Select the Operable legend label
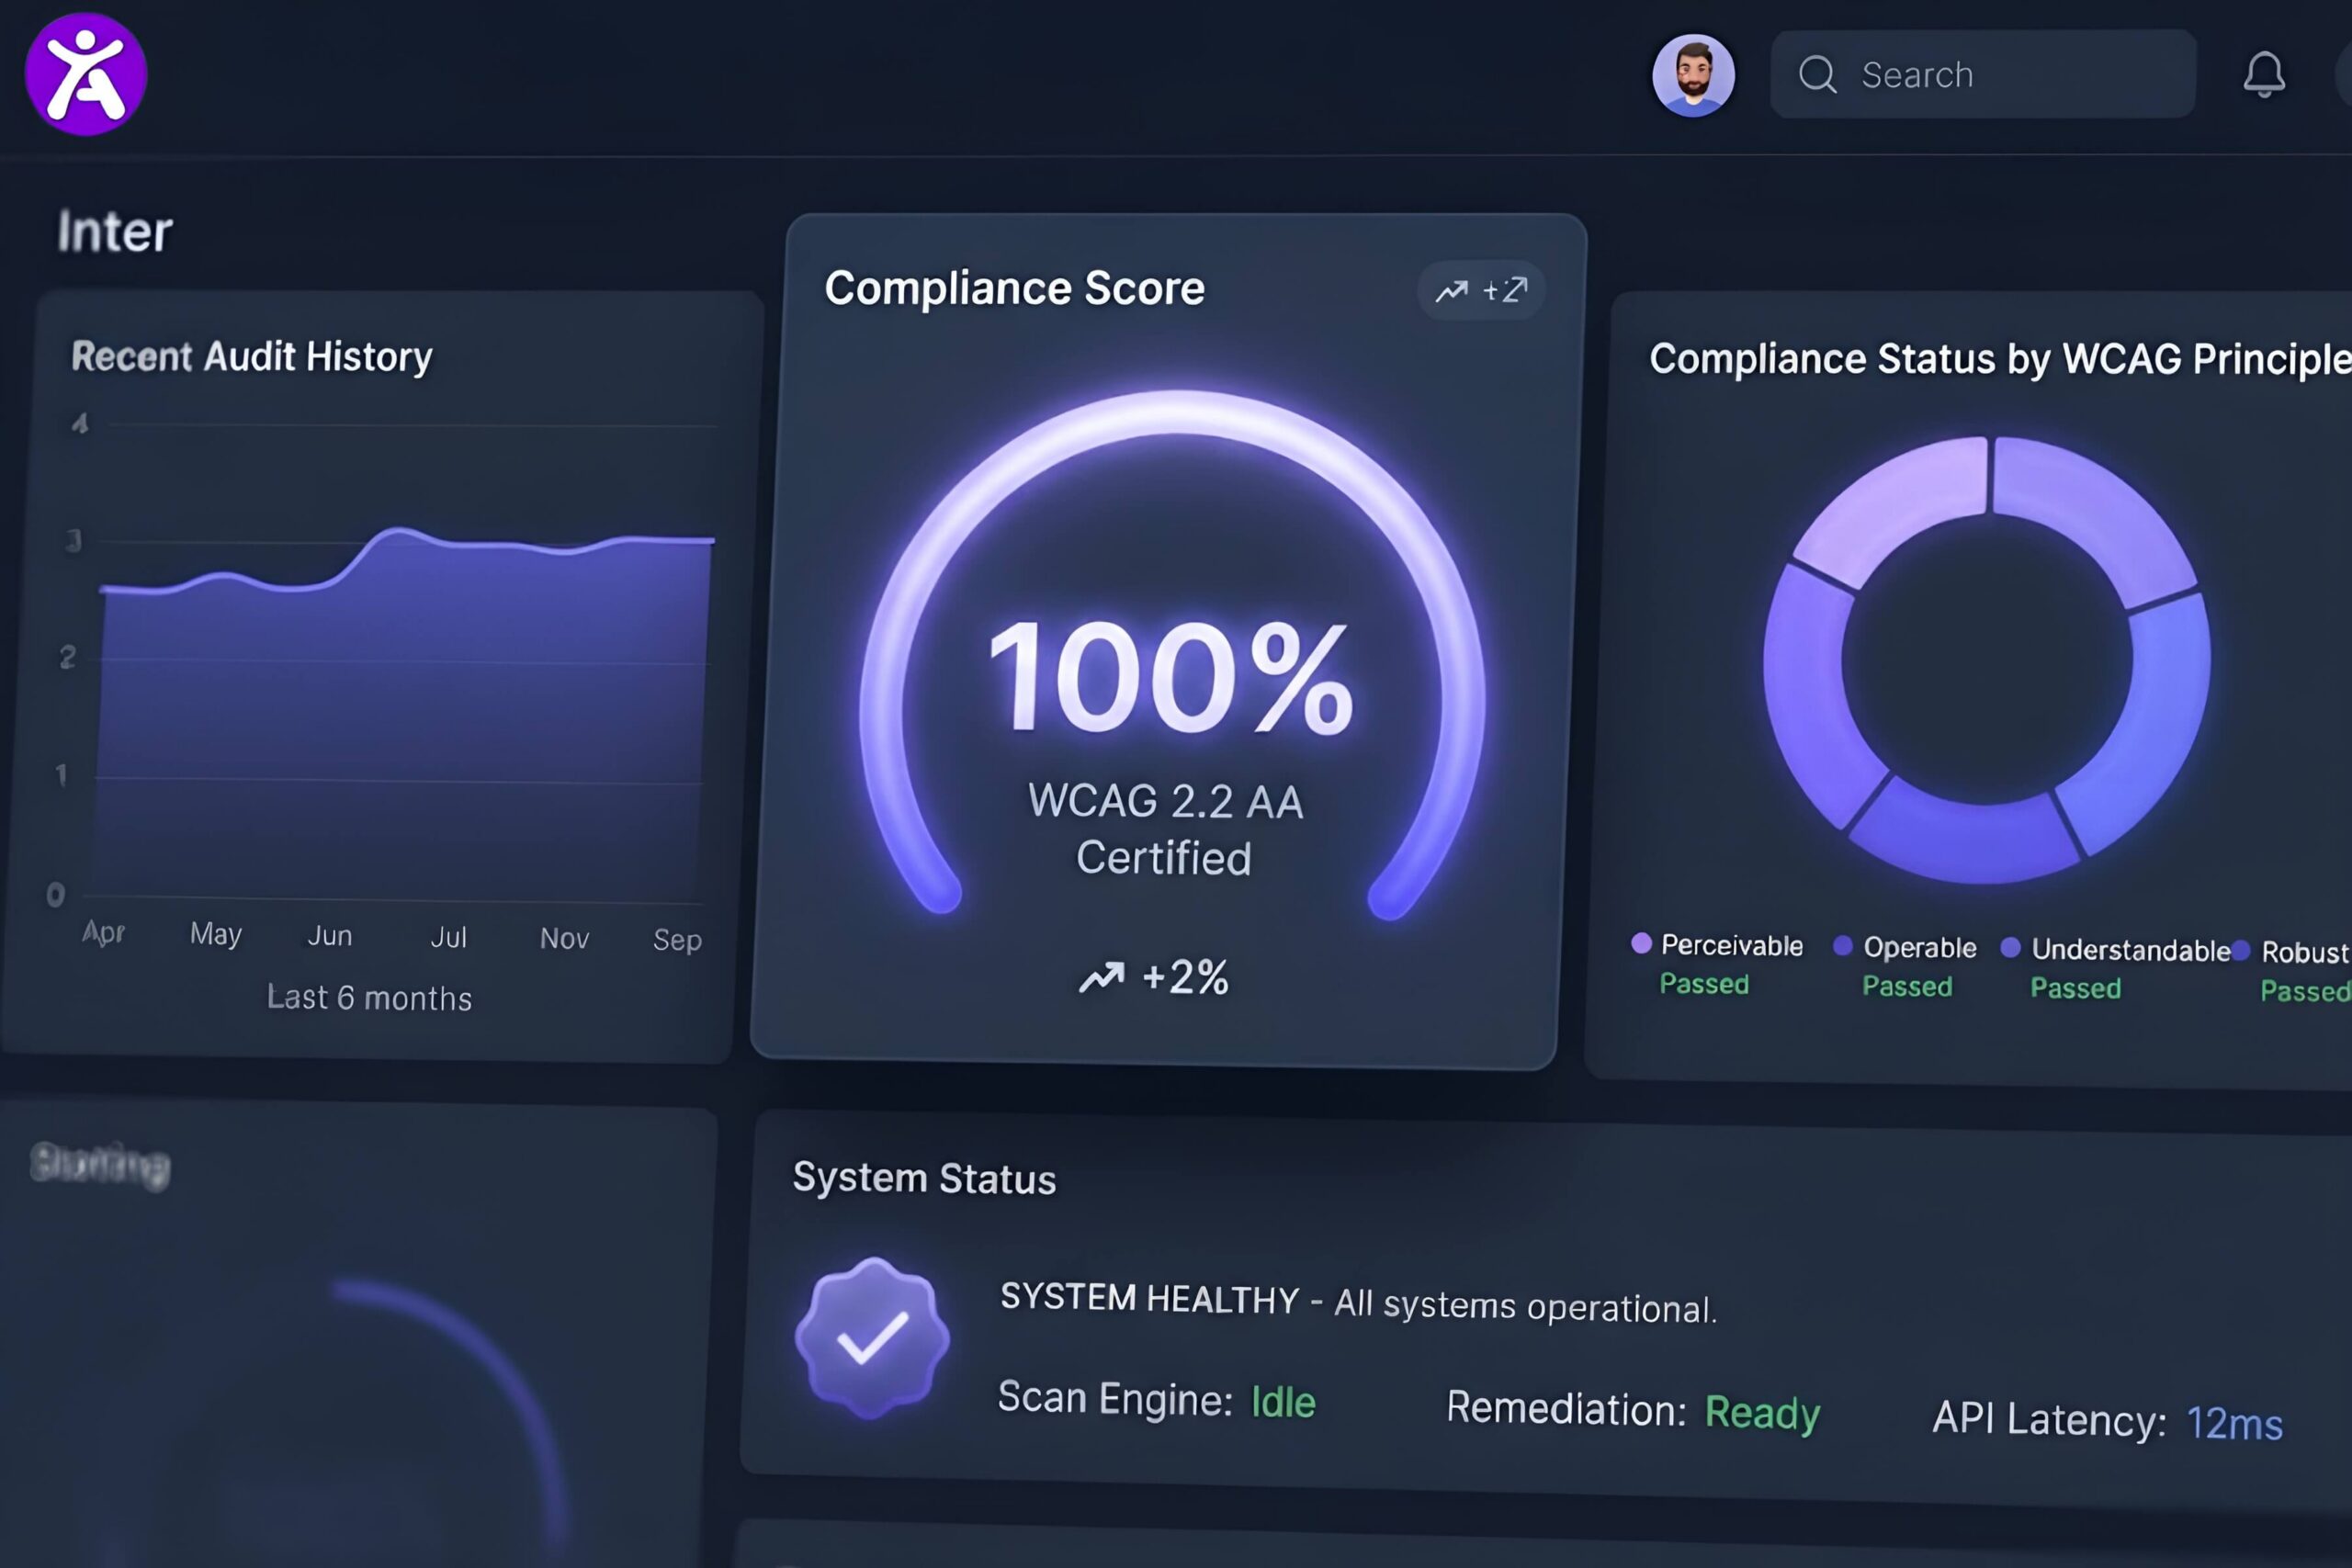Viewport: 2352px width, 1568px height. [1920, 948]
